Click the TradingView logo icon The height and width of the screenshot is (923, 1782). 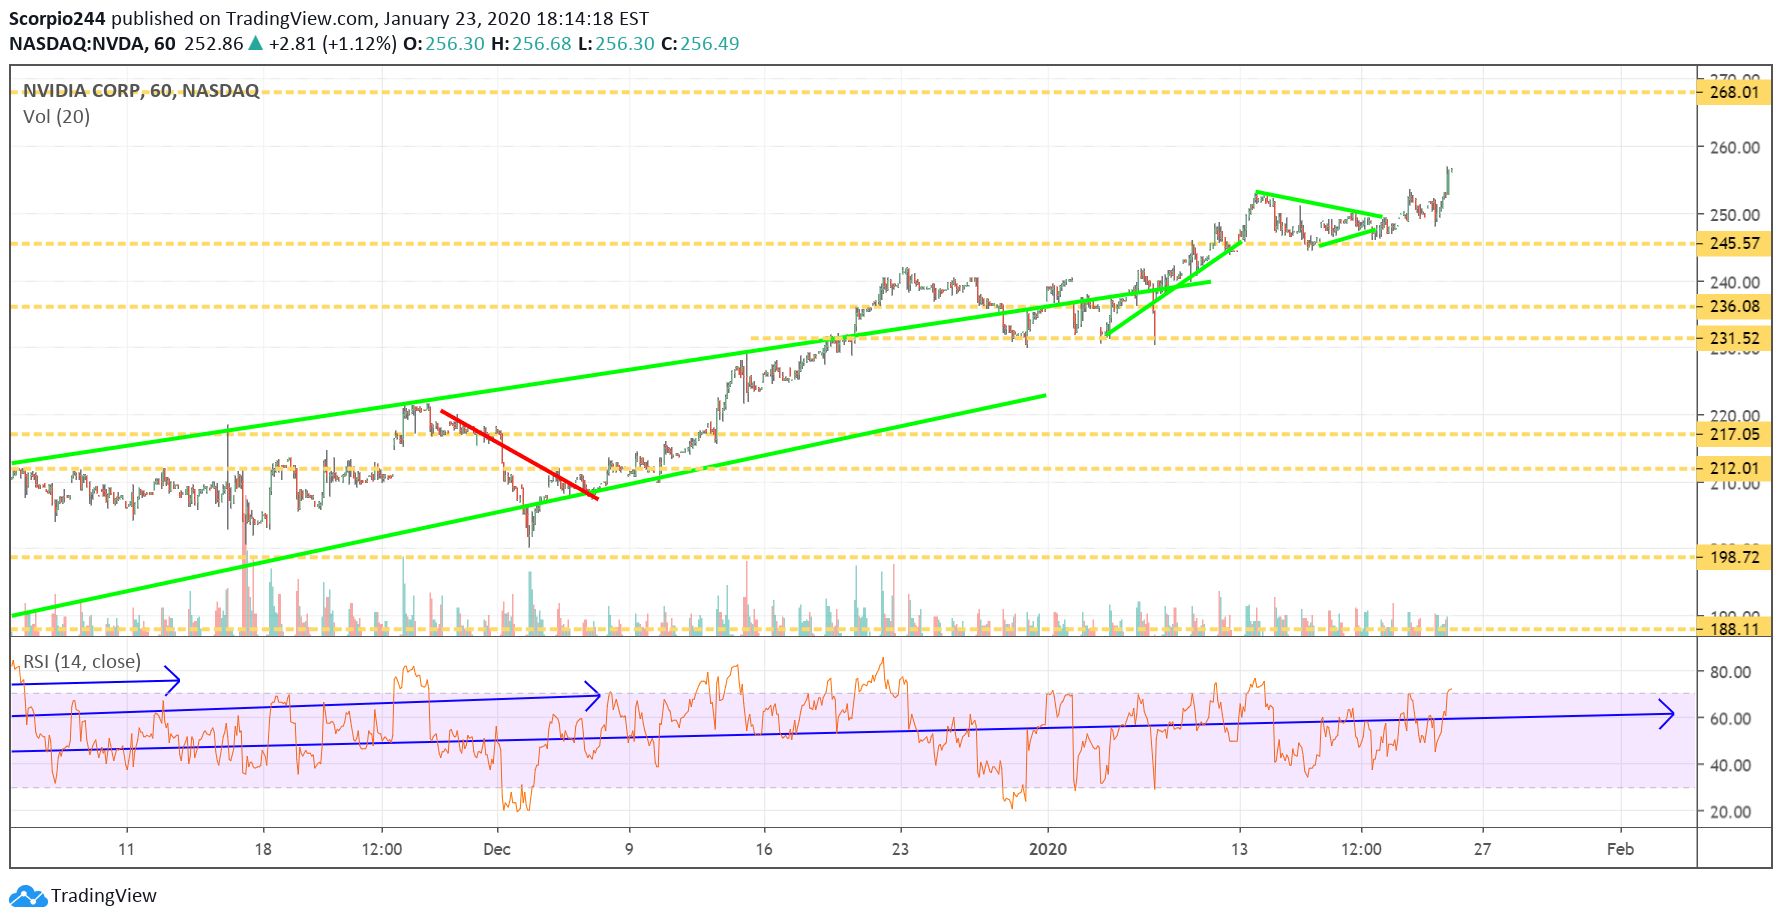click(28, 895)
